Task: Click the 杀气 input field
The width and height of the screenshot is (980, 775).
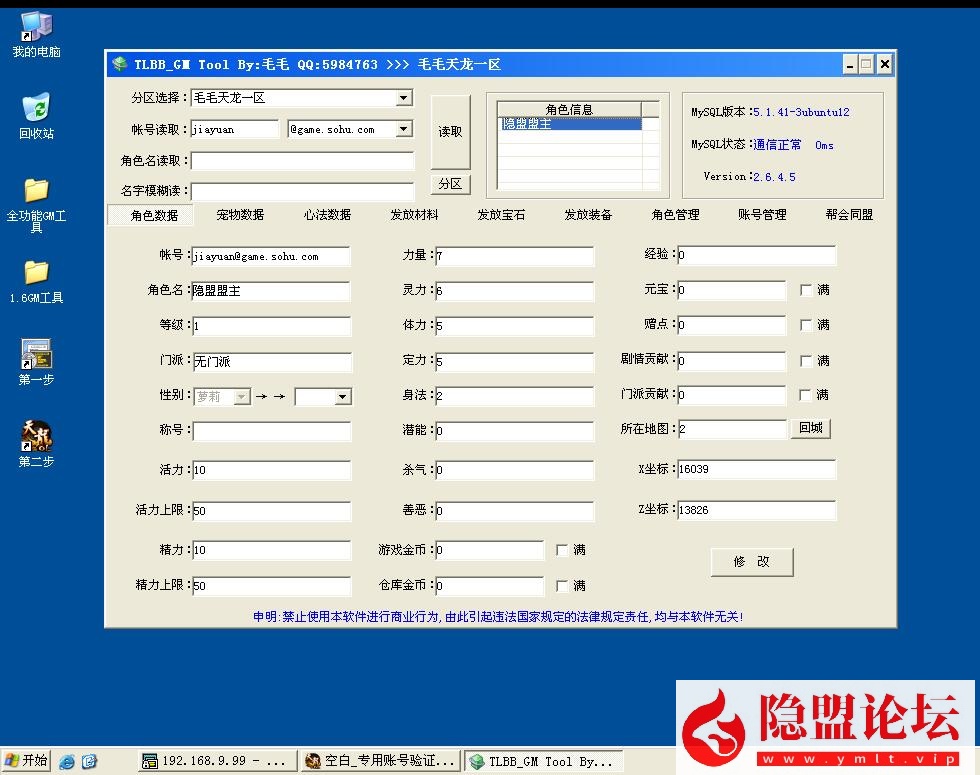Action: [x=514, y=470]
